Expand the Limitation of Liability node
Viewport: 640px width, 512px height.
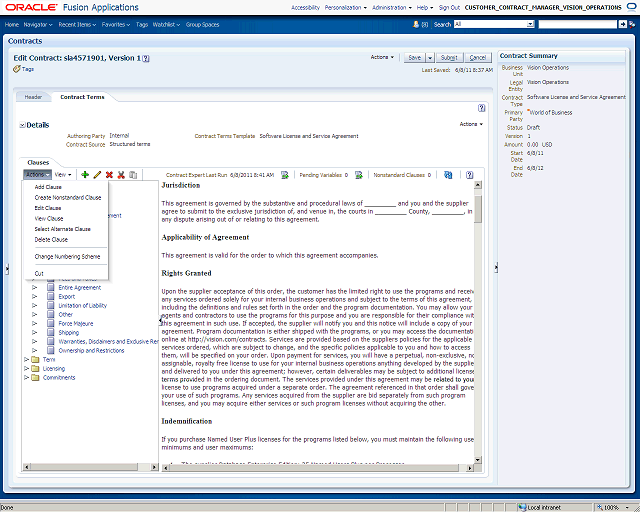click(35, 305)
